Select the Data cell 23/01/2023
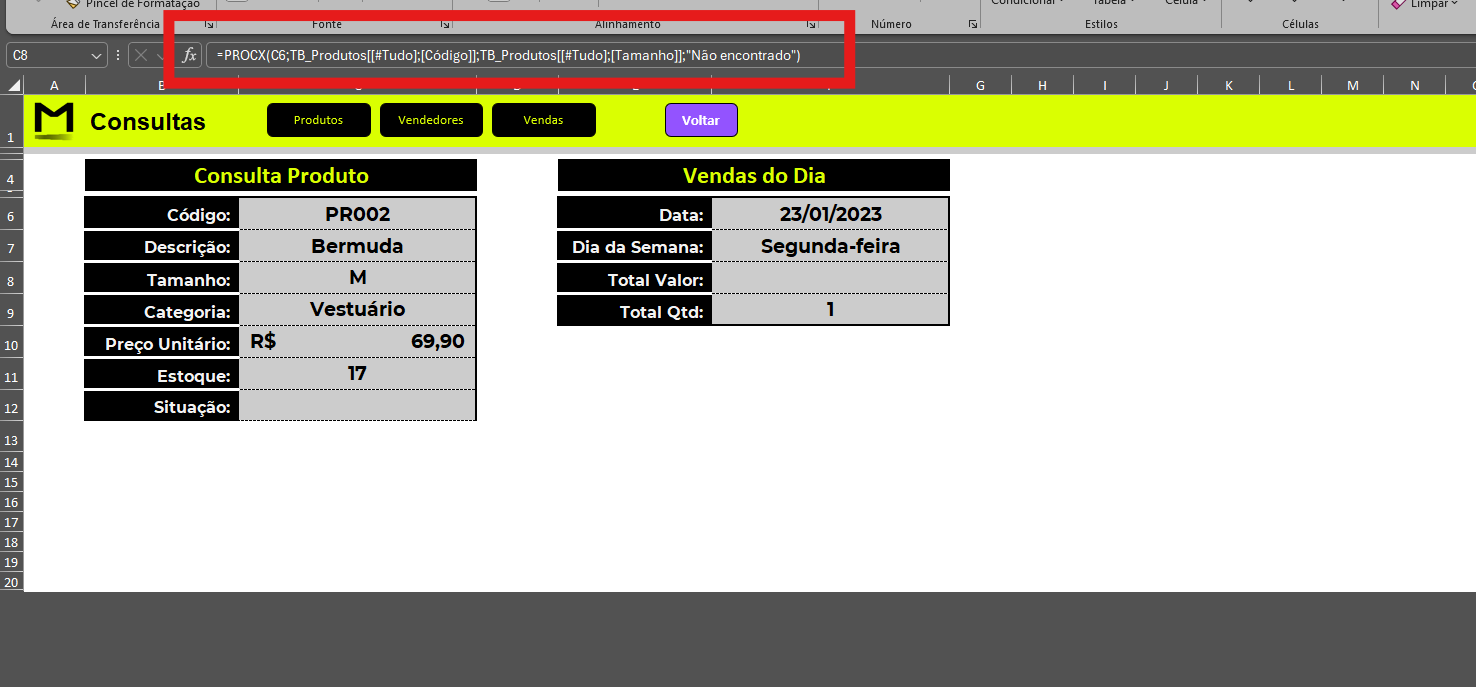The width and height of the screenshot is (1476, 687). pos(830,214)
